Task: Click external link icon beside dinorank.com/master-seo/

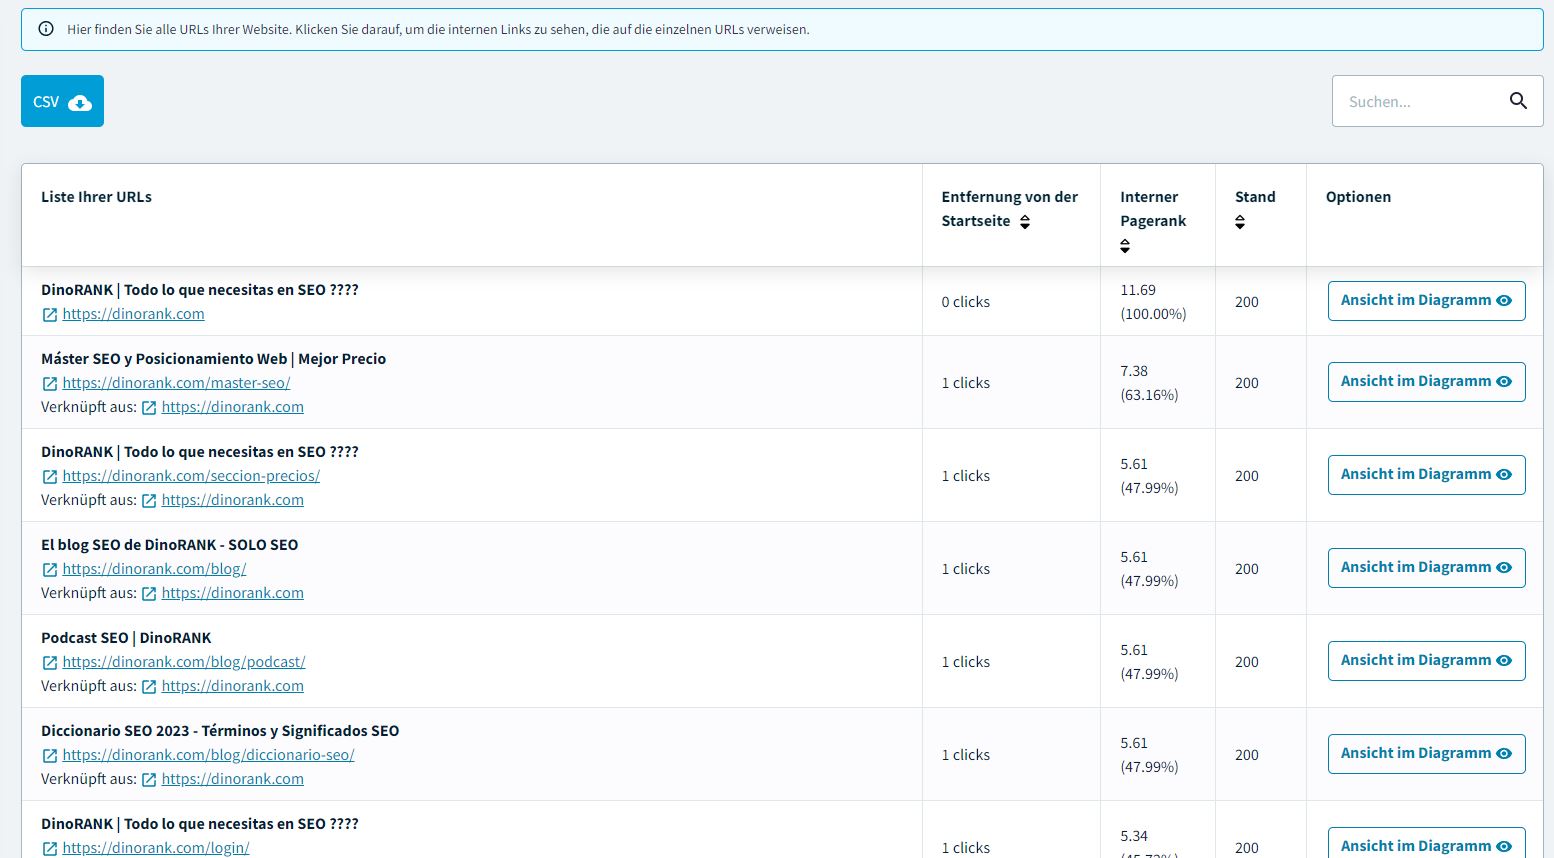Action: point(50,384)
